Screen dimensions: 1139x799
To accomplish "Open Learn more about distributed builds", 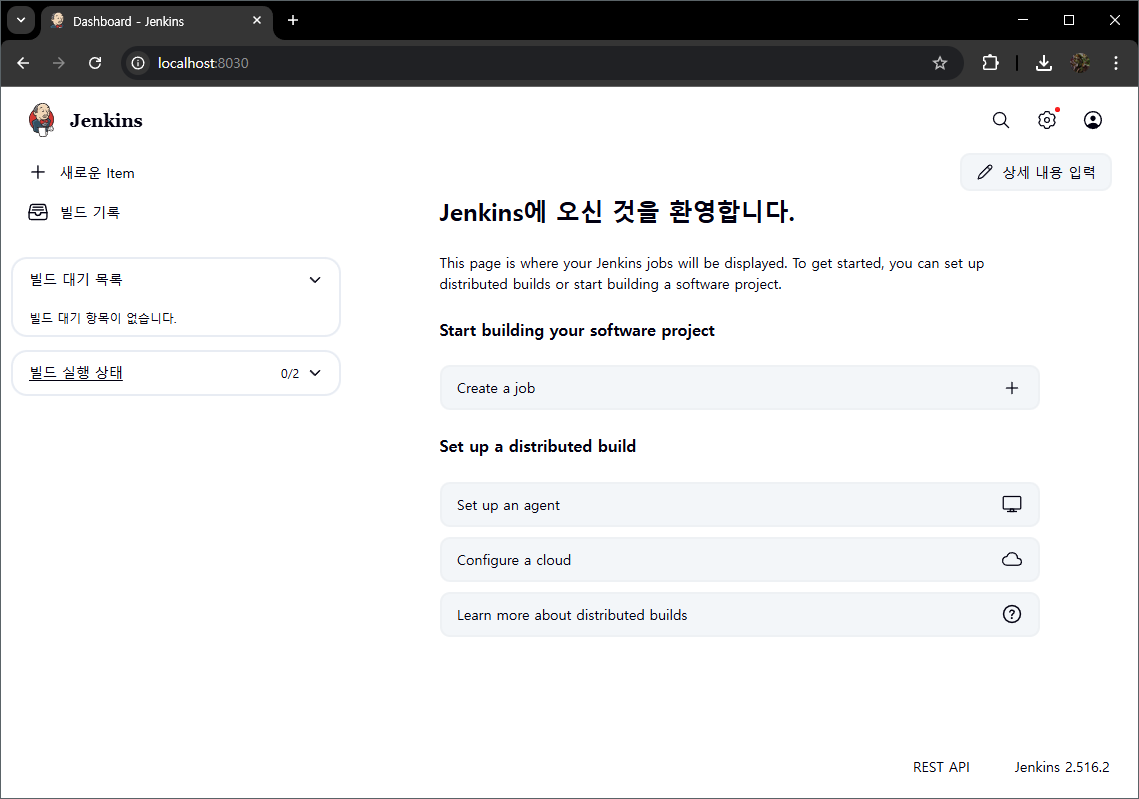I will pyautogui.click(x=739, y=615).
